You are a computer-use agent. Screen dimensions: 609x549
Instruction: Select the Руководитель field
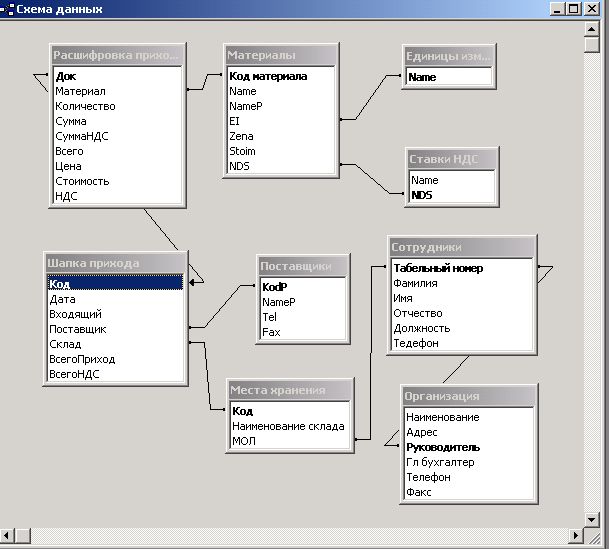pyautogui.click(x=469, y=447)
